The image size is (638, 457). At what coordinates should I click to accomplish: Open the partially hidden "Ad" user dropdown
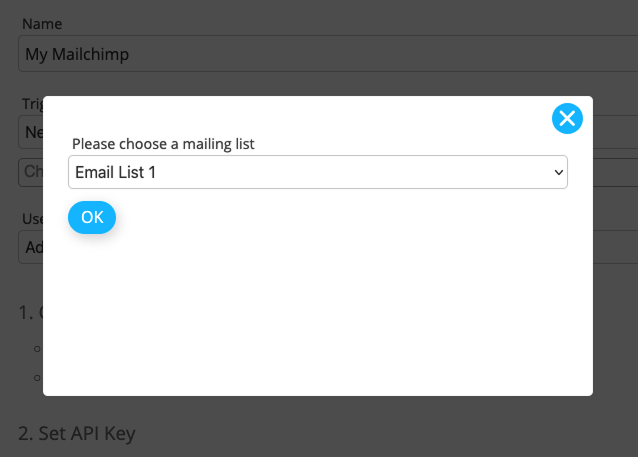click(x=30, y=247)
